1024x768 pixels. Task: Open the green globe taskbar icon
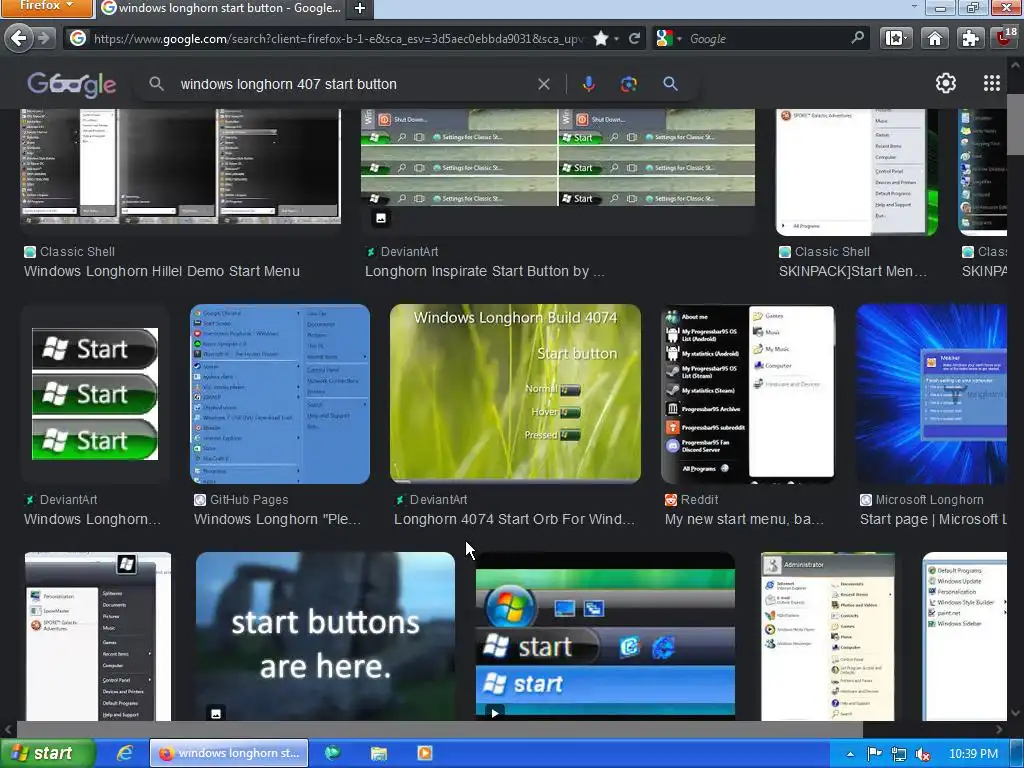[332, 753]
